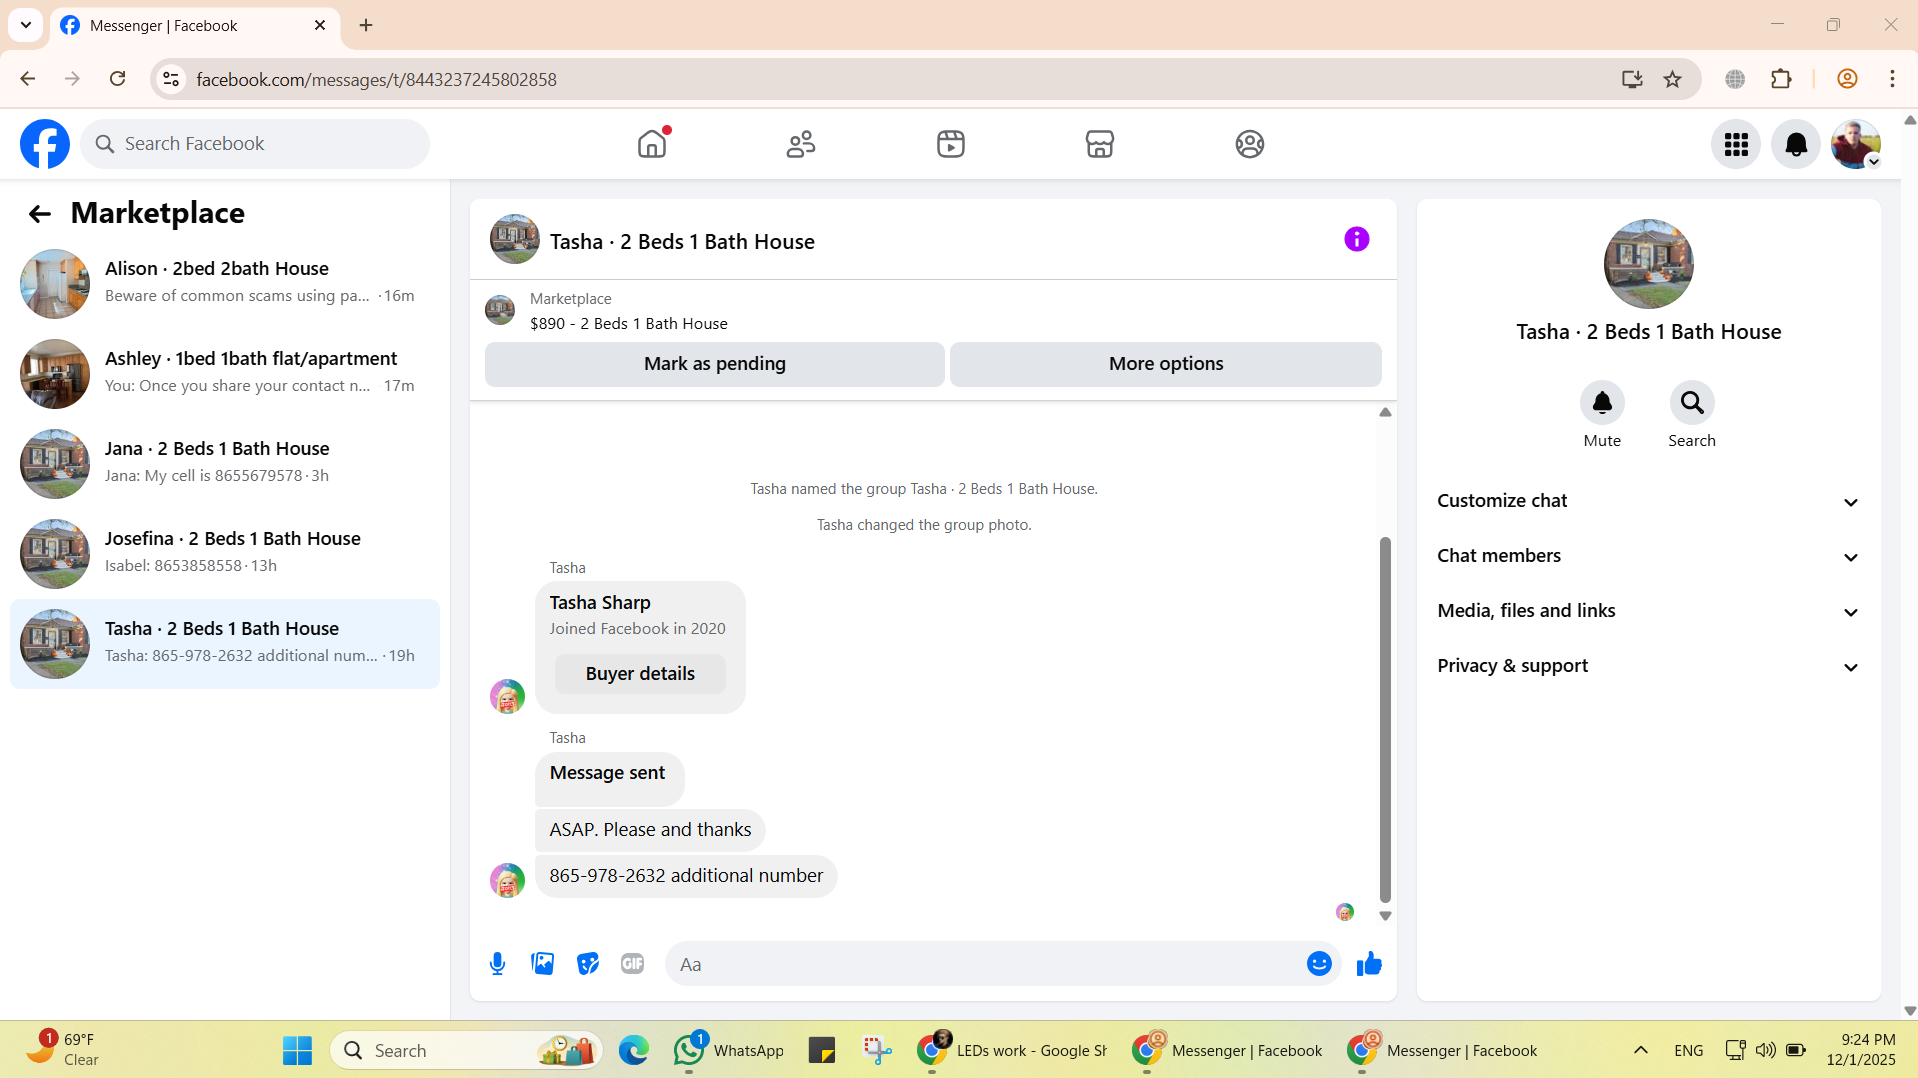Go to Facebook home via logo
Screen dimensions: 1918x1078
click(45, 144)
